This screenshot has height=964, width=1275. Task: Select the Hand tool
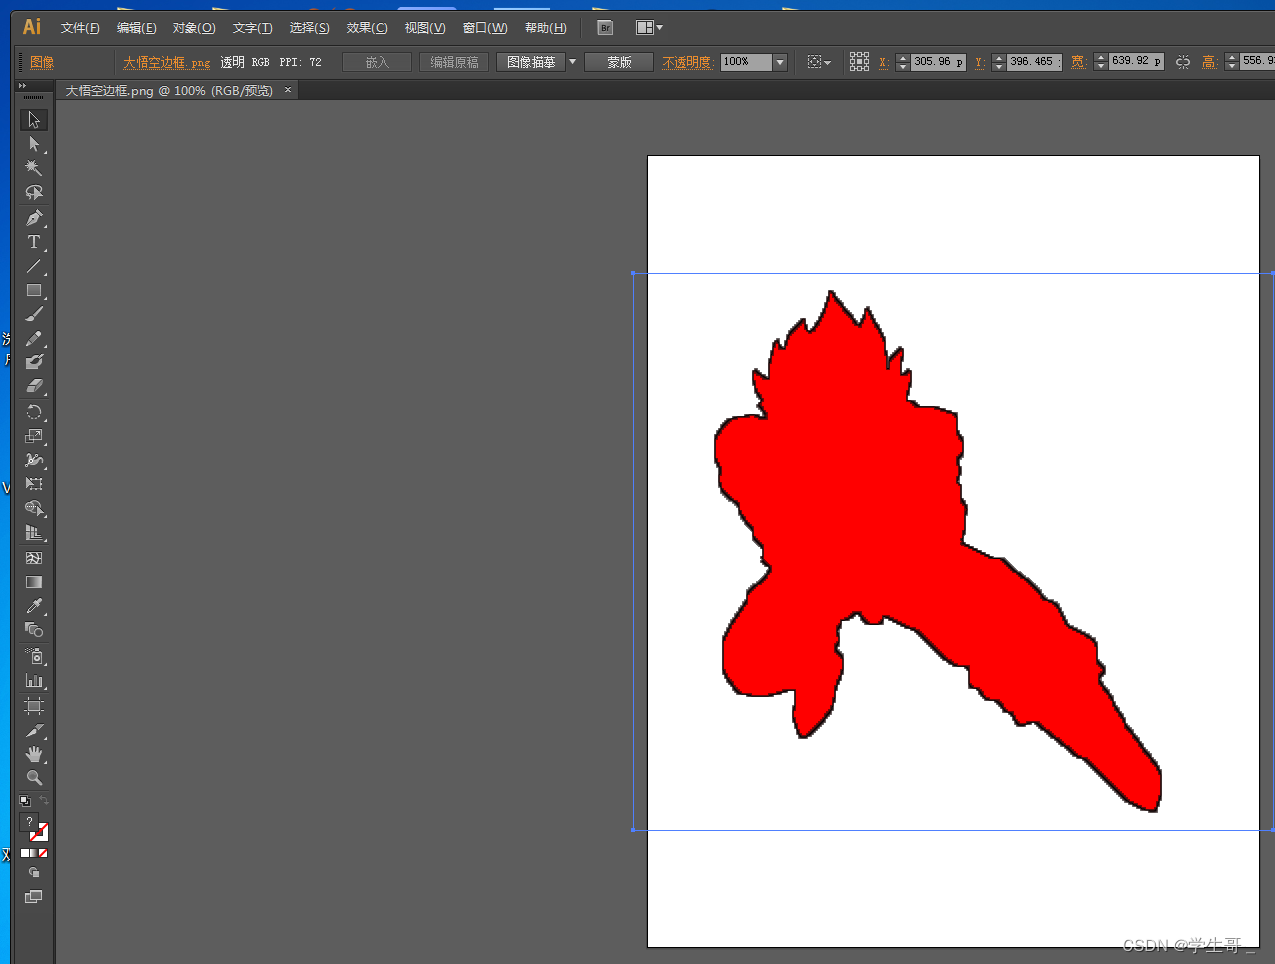(34, 754)
